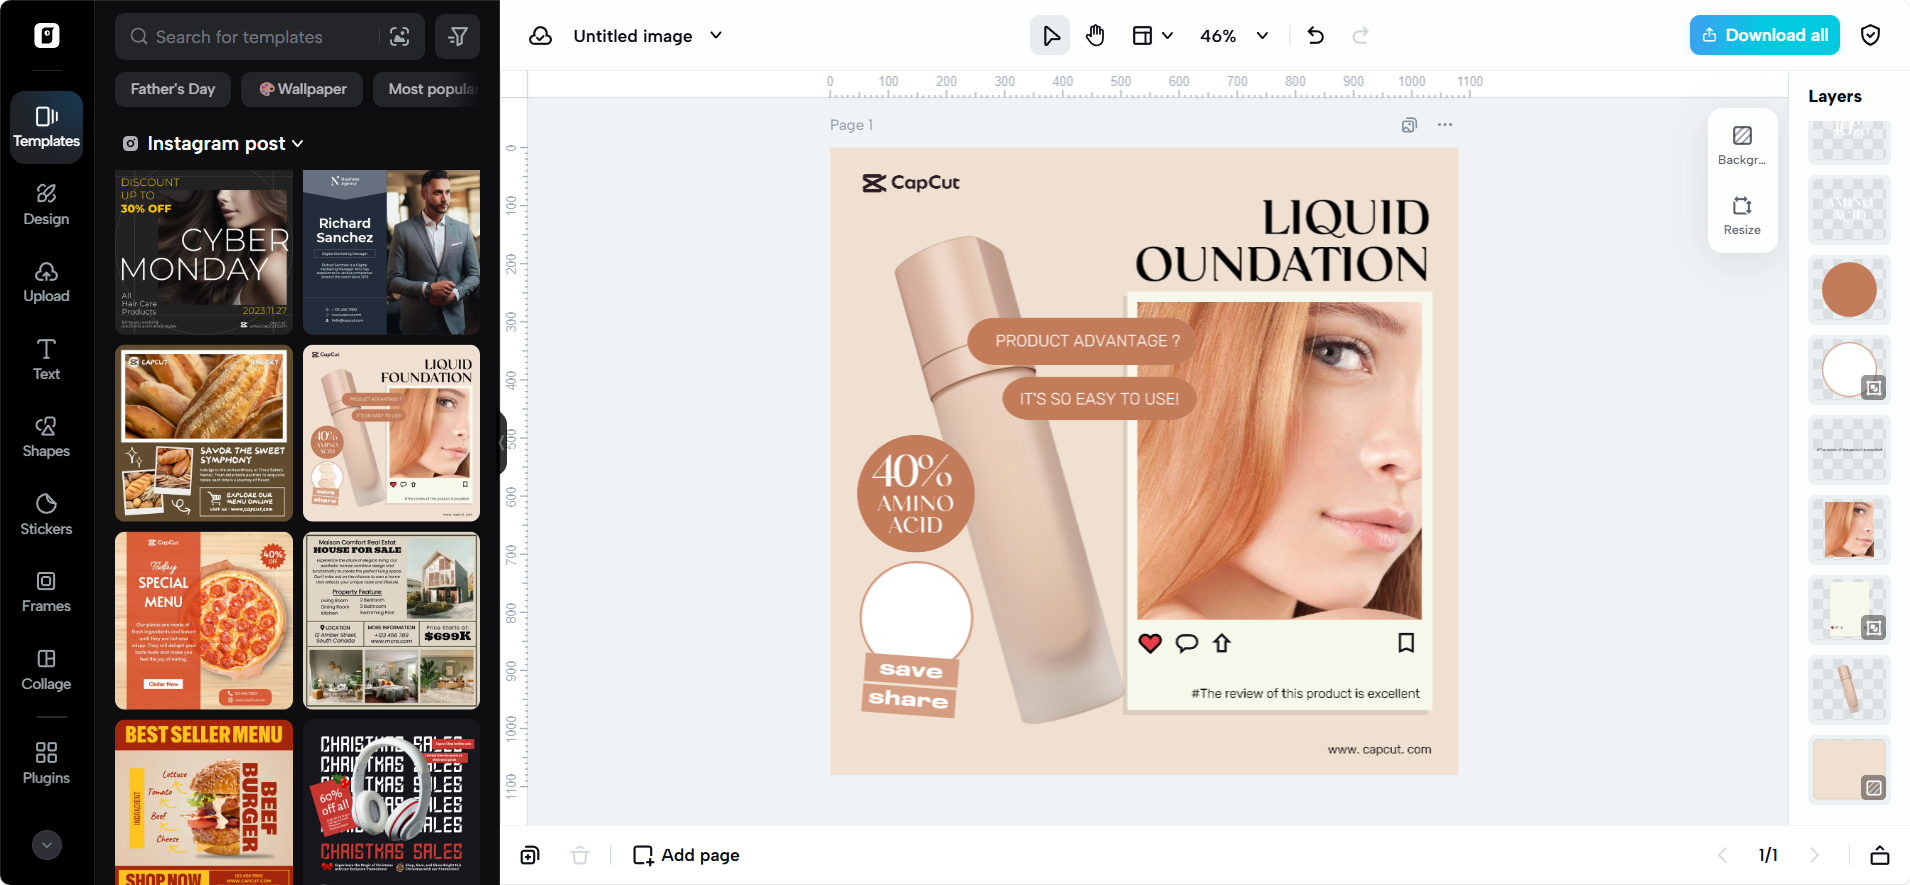
Task: Click the red heart icon on canvas
Action: coord(1150,643)
